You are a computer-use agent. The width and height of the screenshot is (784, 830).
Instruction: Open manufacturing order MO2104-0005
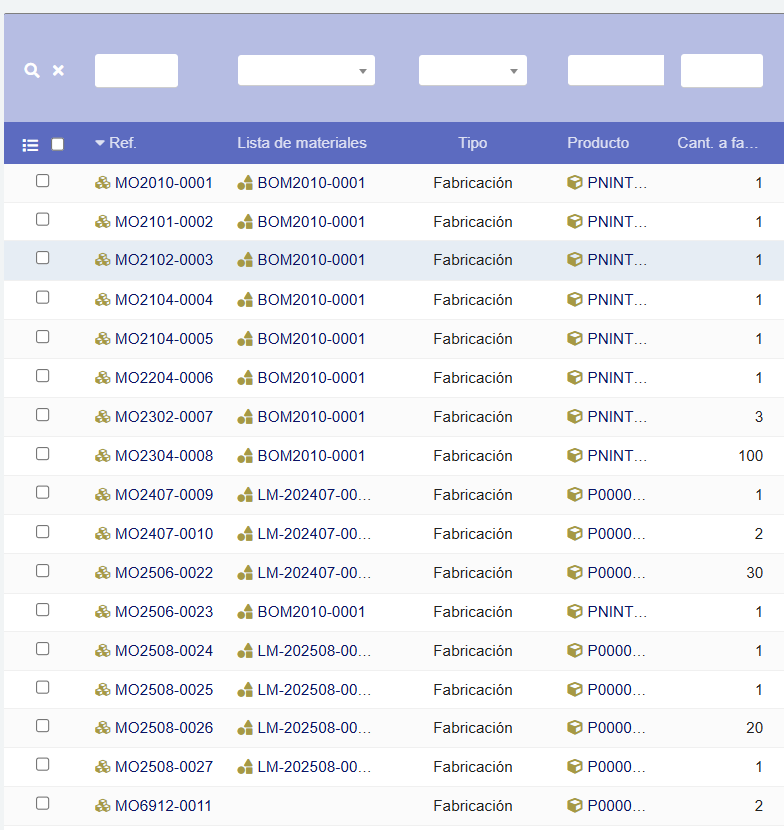164,339
